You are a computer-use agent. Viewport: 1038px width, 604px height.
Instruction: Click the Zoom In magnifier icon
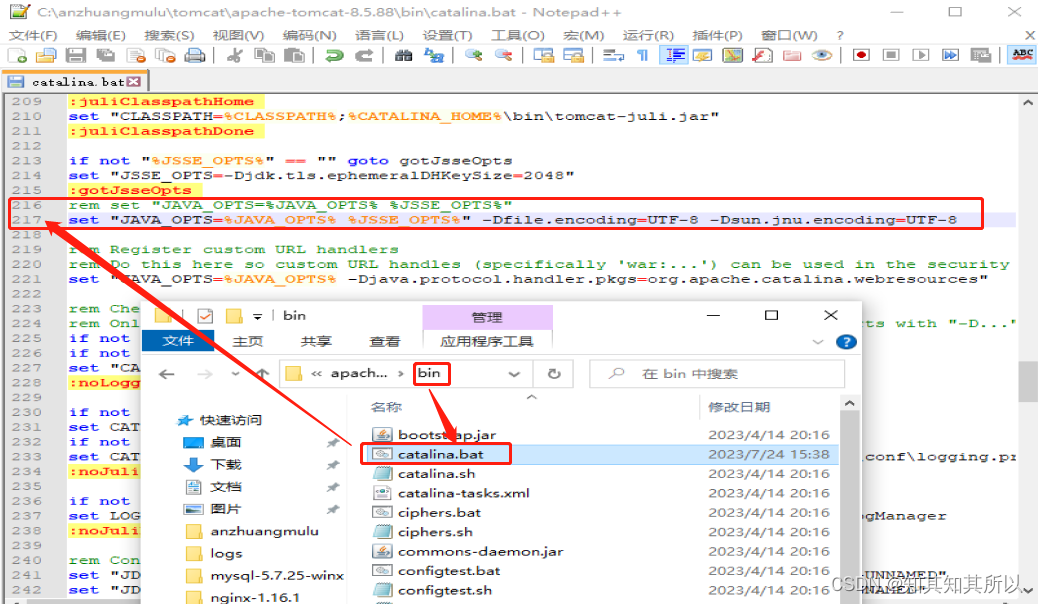click(x=473, y=56)
